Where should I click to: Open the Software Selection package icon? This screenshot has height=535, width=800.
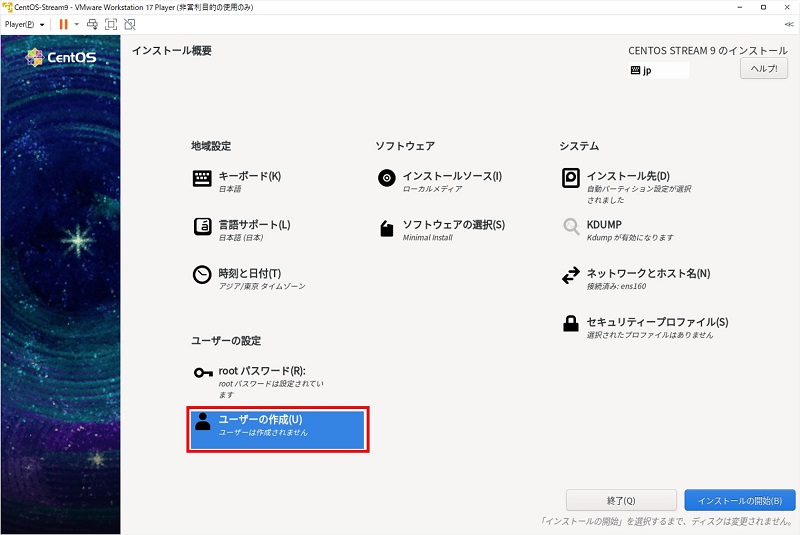(387, 228)
